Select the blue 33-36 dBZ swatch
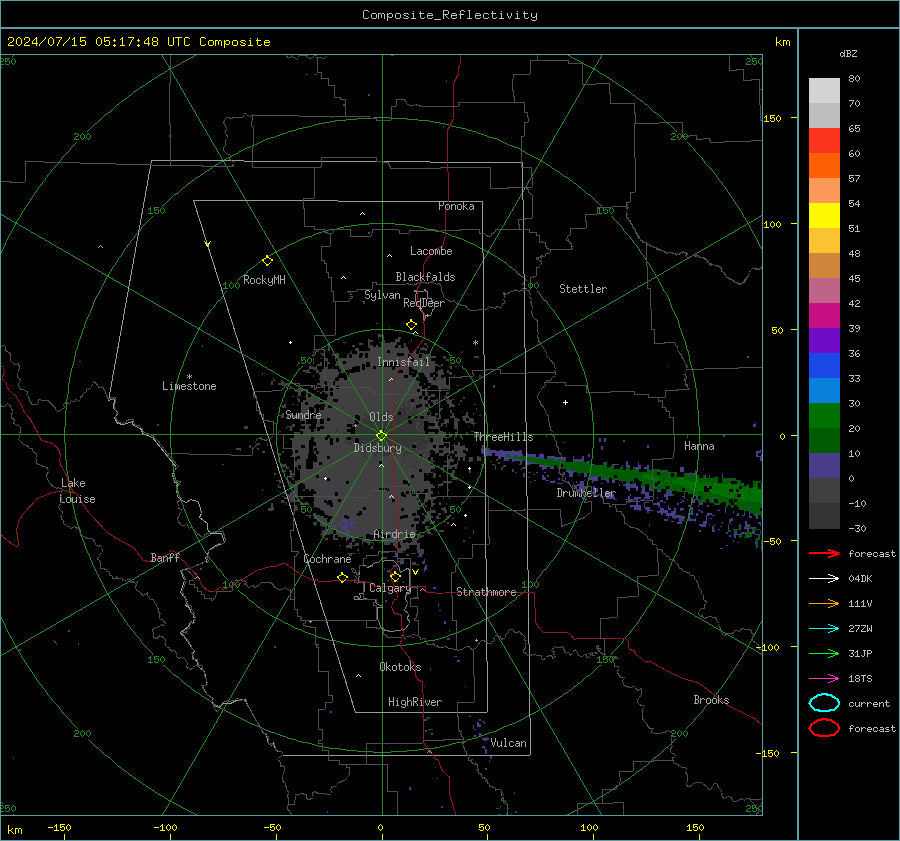Screen dimensions: 900x841 point(824,366)
